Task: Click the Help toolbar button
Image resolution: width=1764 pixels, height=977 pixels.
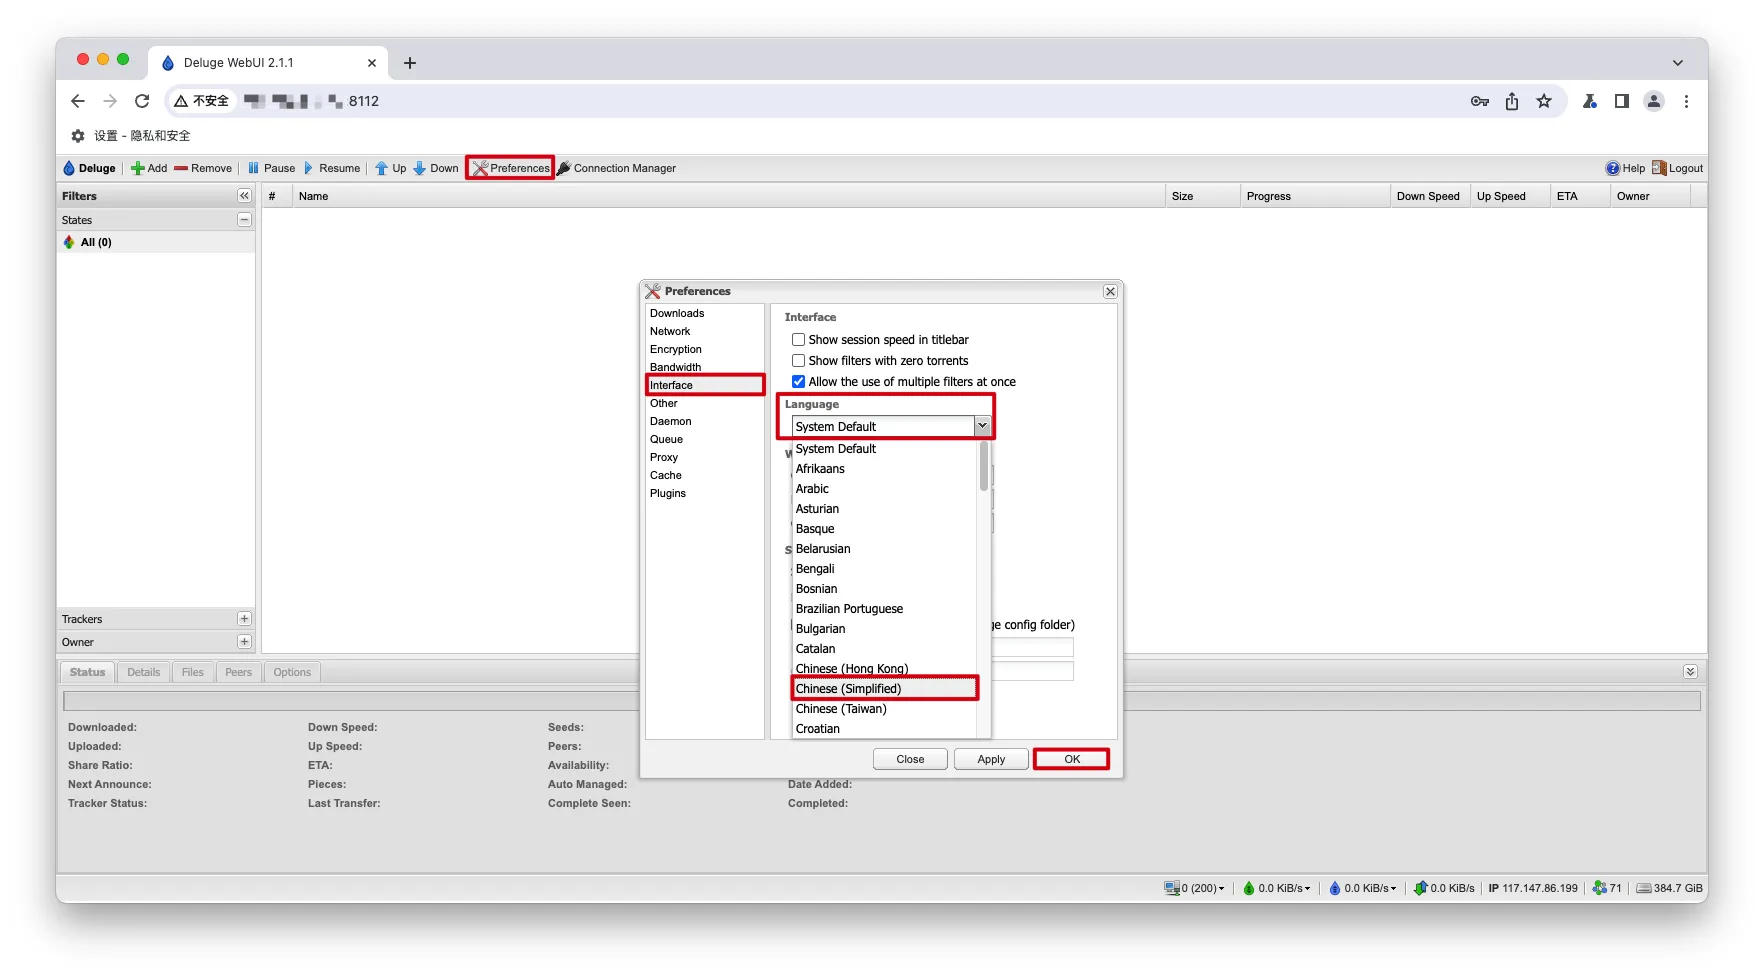Action: (x=1625, y=168)
